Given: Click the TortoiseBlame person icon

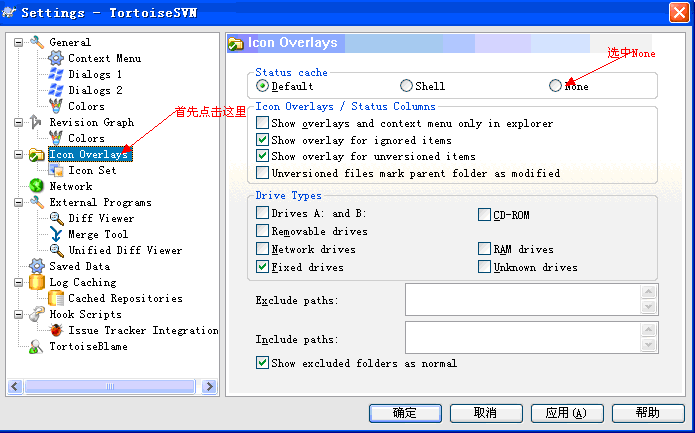Looking at the screenshot, I should click(x=36, y=346).
